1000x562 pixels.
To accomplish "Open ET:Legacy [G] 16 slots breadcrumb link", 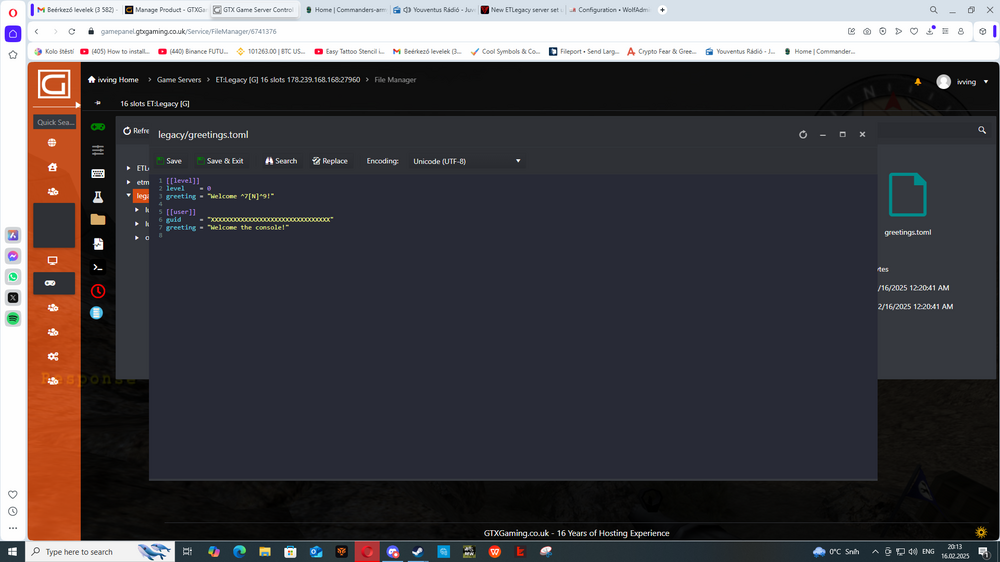I will tap(288, 80).
